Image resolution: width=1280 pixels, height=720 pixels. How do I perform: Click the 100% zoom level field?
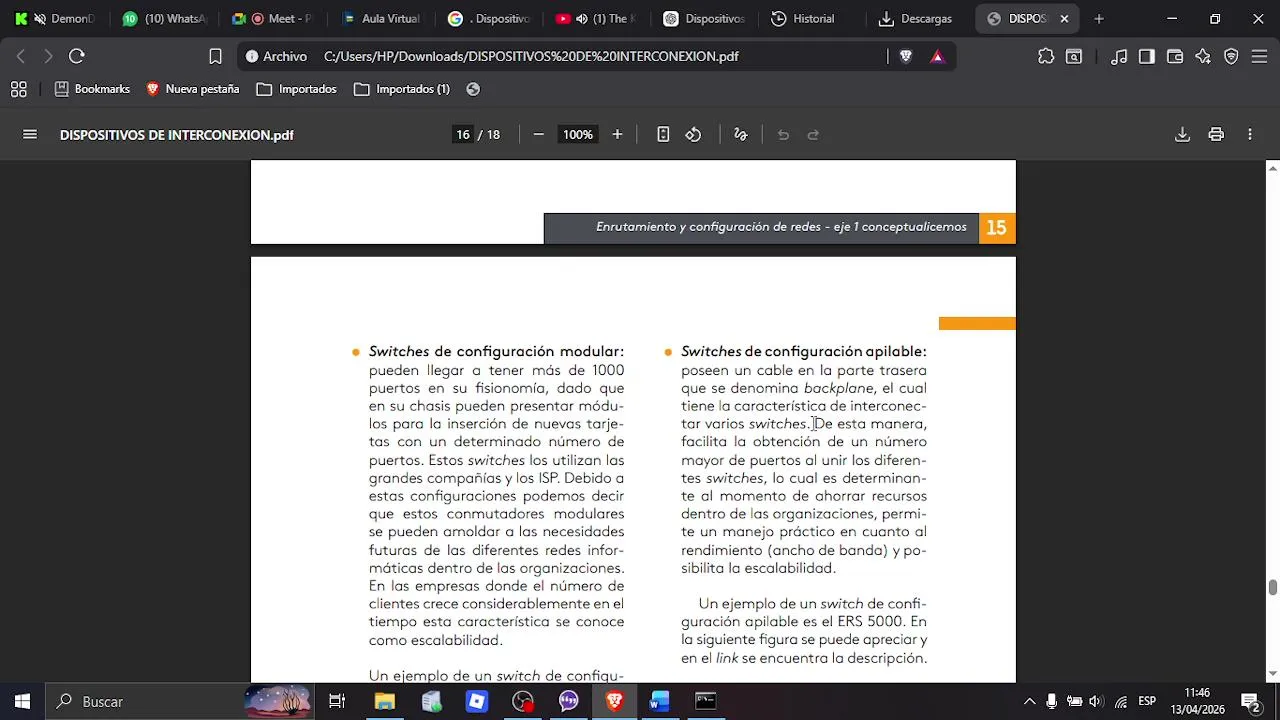577,135
